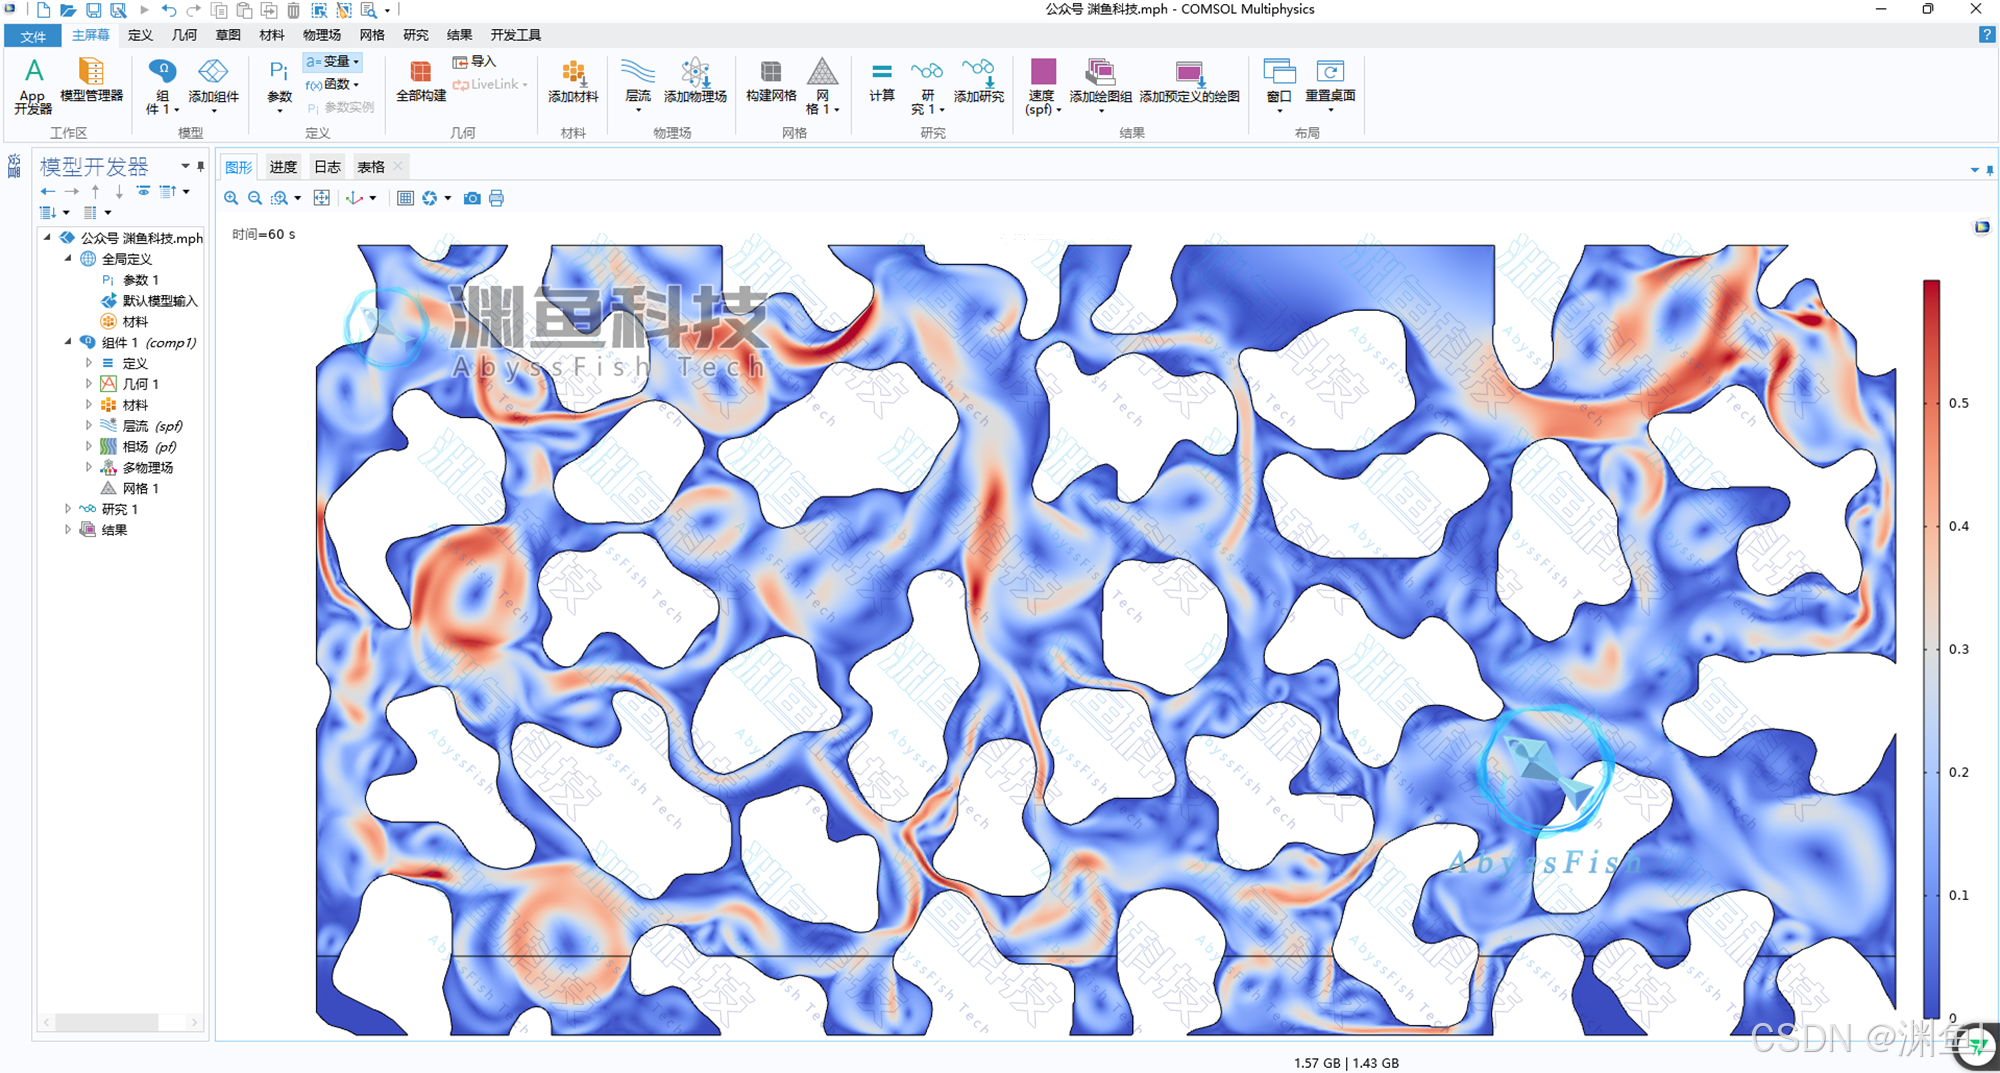Open the 模型管理器 (Model Manager)
Screen dimensions: 2000x1073
[x=91, y=82]
